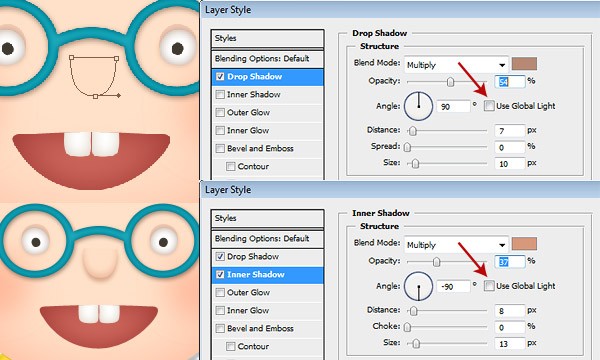The height and width of the screenshot is (360, 600).
Task: Select highlighted Inner Shadow row label
Action: coord(256,274)
